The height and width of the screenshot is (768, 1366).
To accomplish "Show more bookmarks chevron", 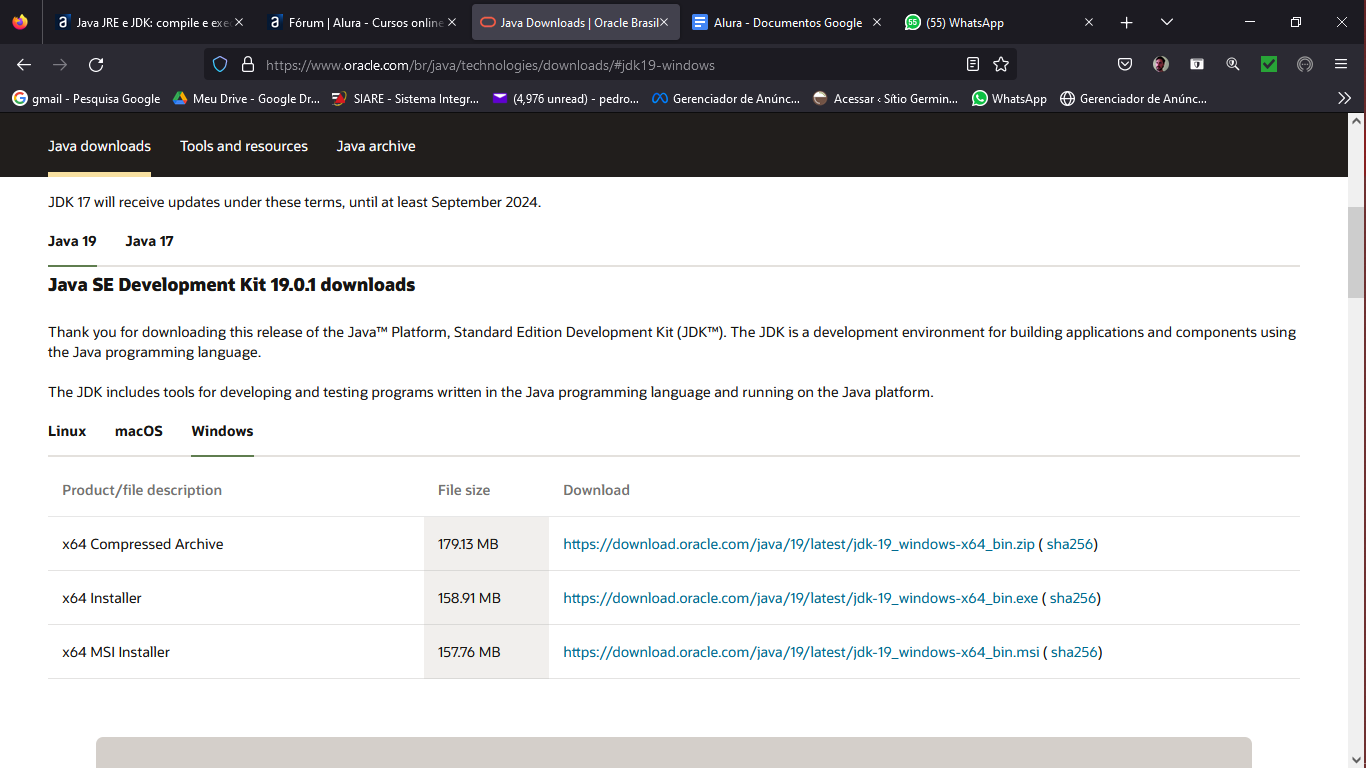I will (x=1344, y=99).
